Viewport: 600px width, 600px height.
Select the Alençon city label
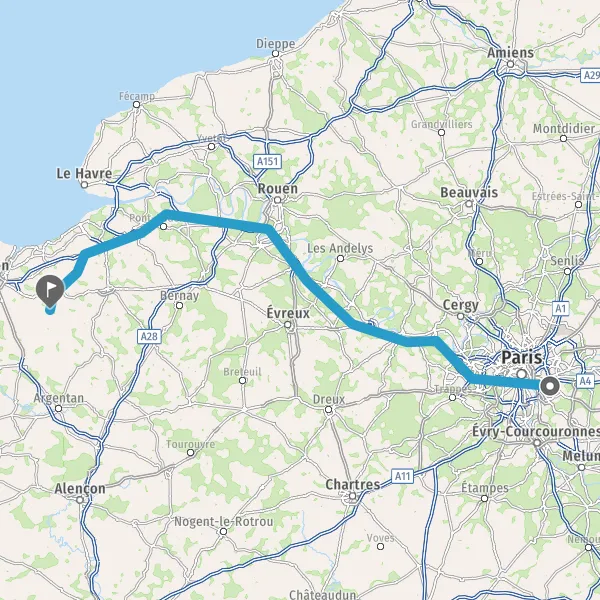point(80,488)
